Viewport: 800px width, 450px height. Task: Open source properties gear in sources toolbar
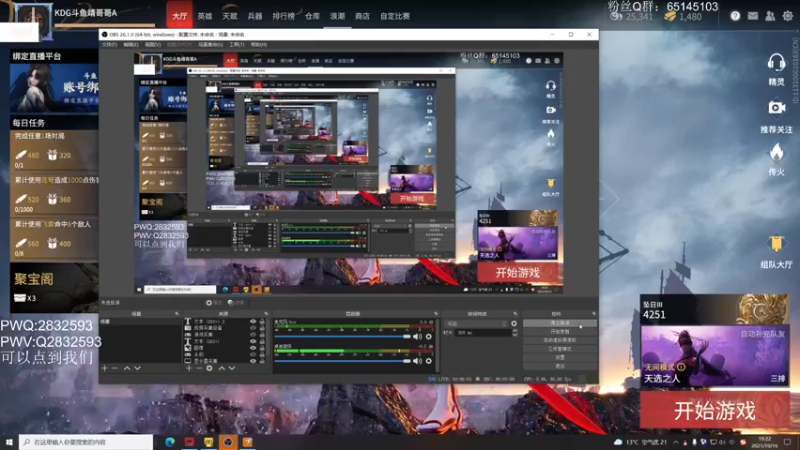[209, 368]
